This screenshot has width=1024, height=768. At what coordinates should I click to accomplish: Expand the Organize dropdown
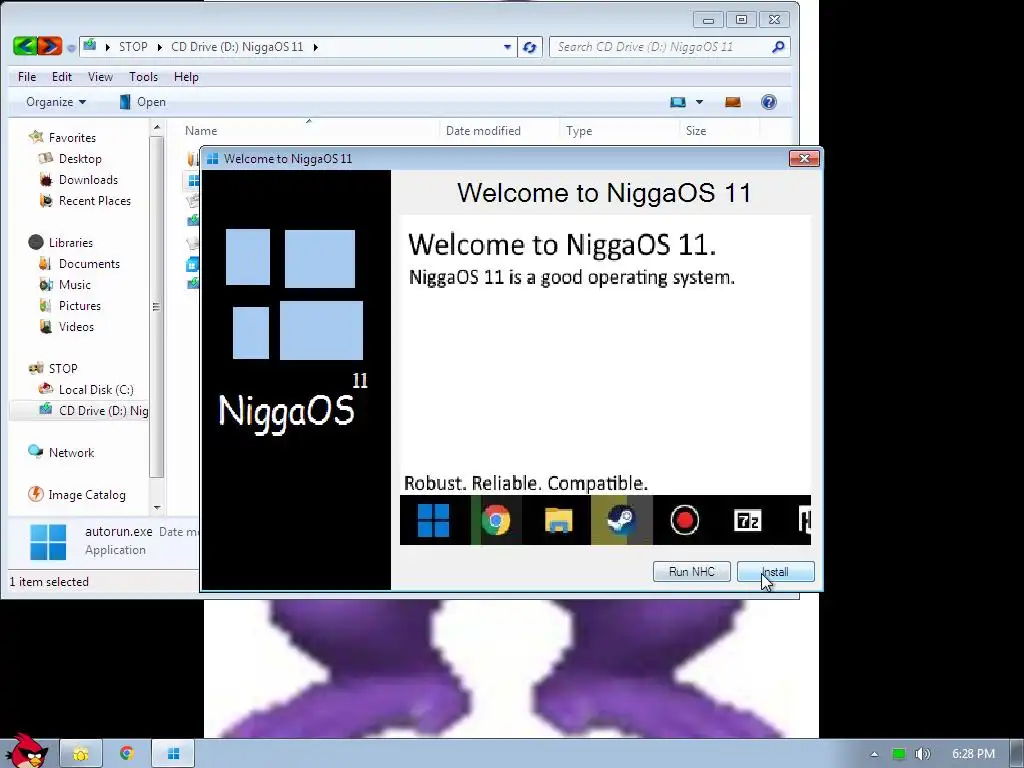56,102
